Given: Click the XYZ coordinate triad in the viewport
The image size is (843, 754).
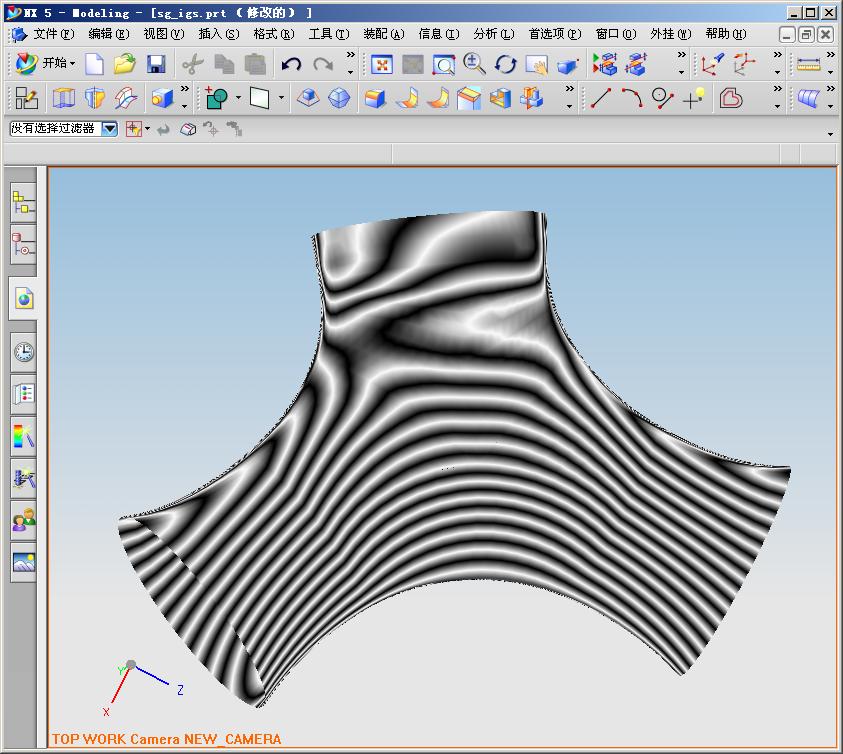Looking at the screenshot, I should [x=144, y=688].
